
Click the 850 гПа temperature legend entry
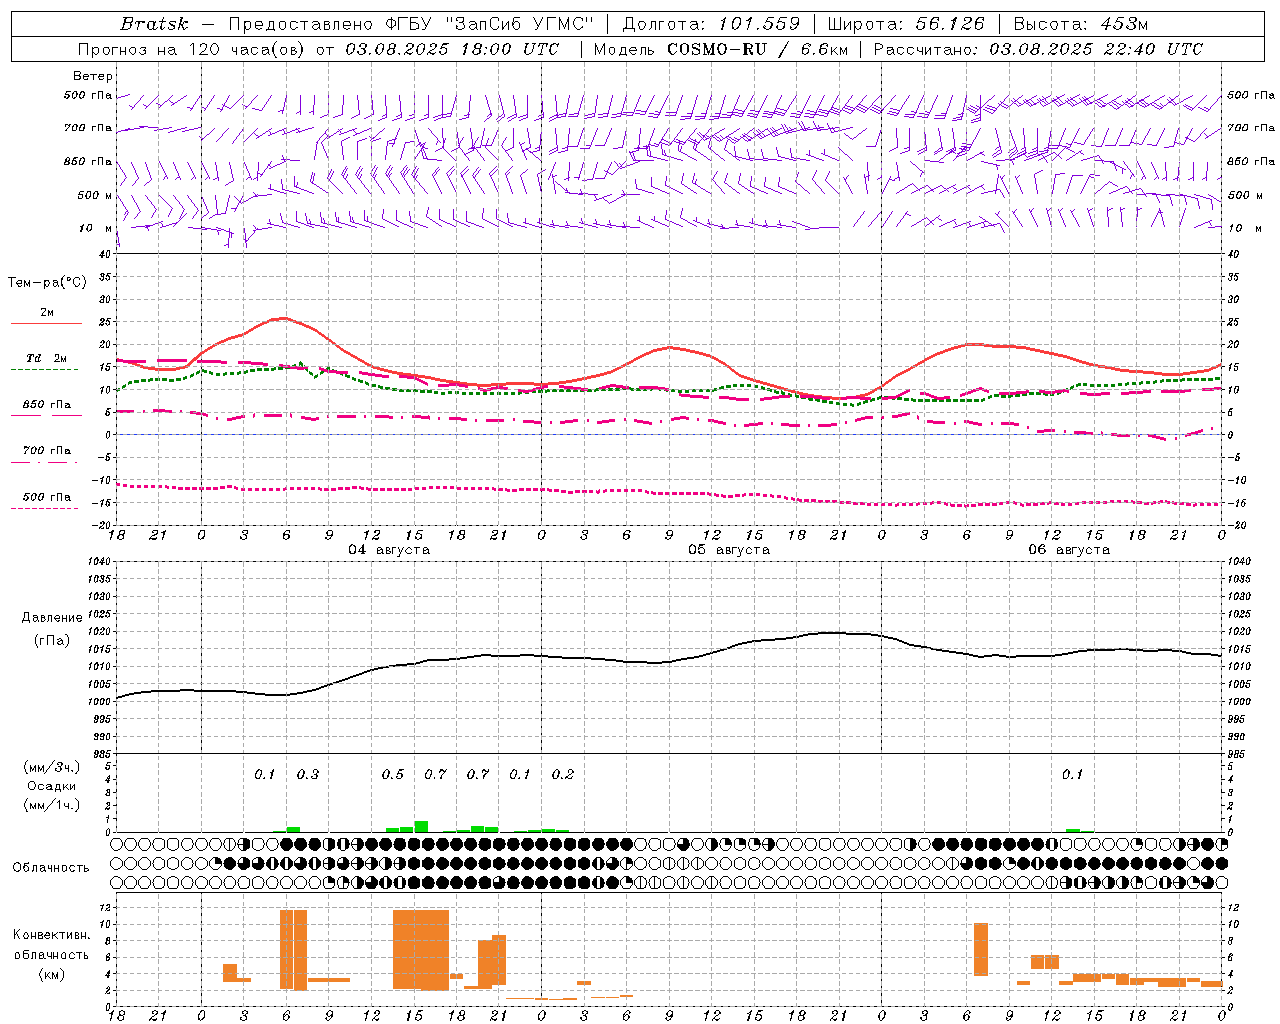pos(47,405)
